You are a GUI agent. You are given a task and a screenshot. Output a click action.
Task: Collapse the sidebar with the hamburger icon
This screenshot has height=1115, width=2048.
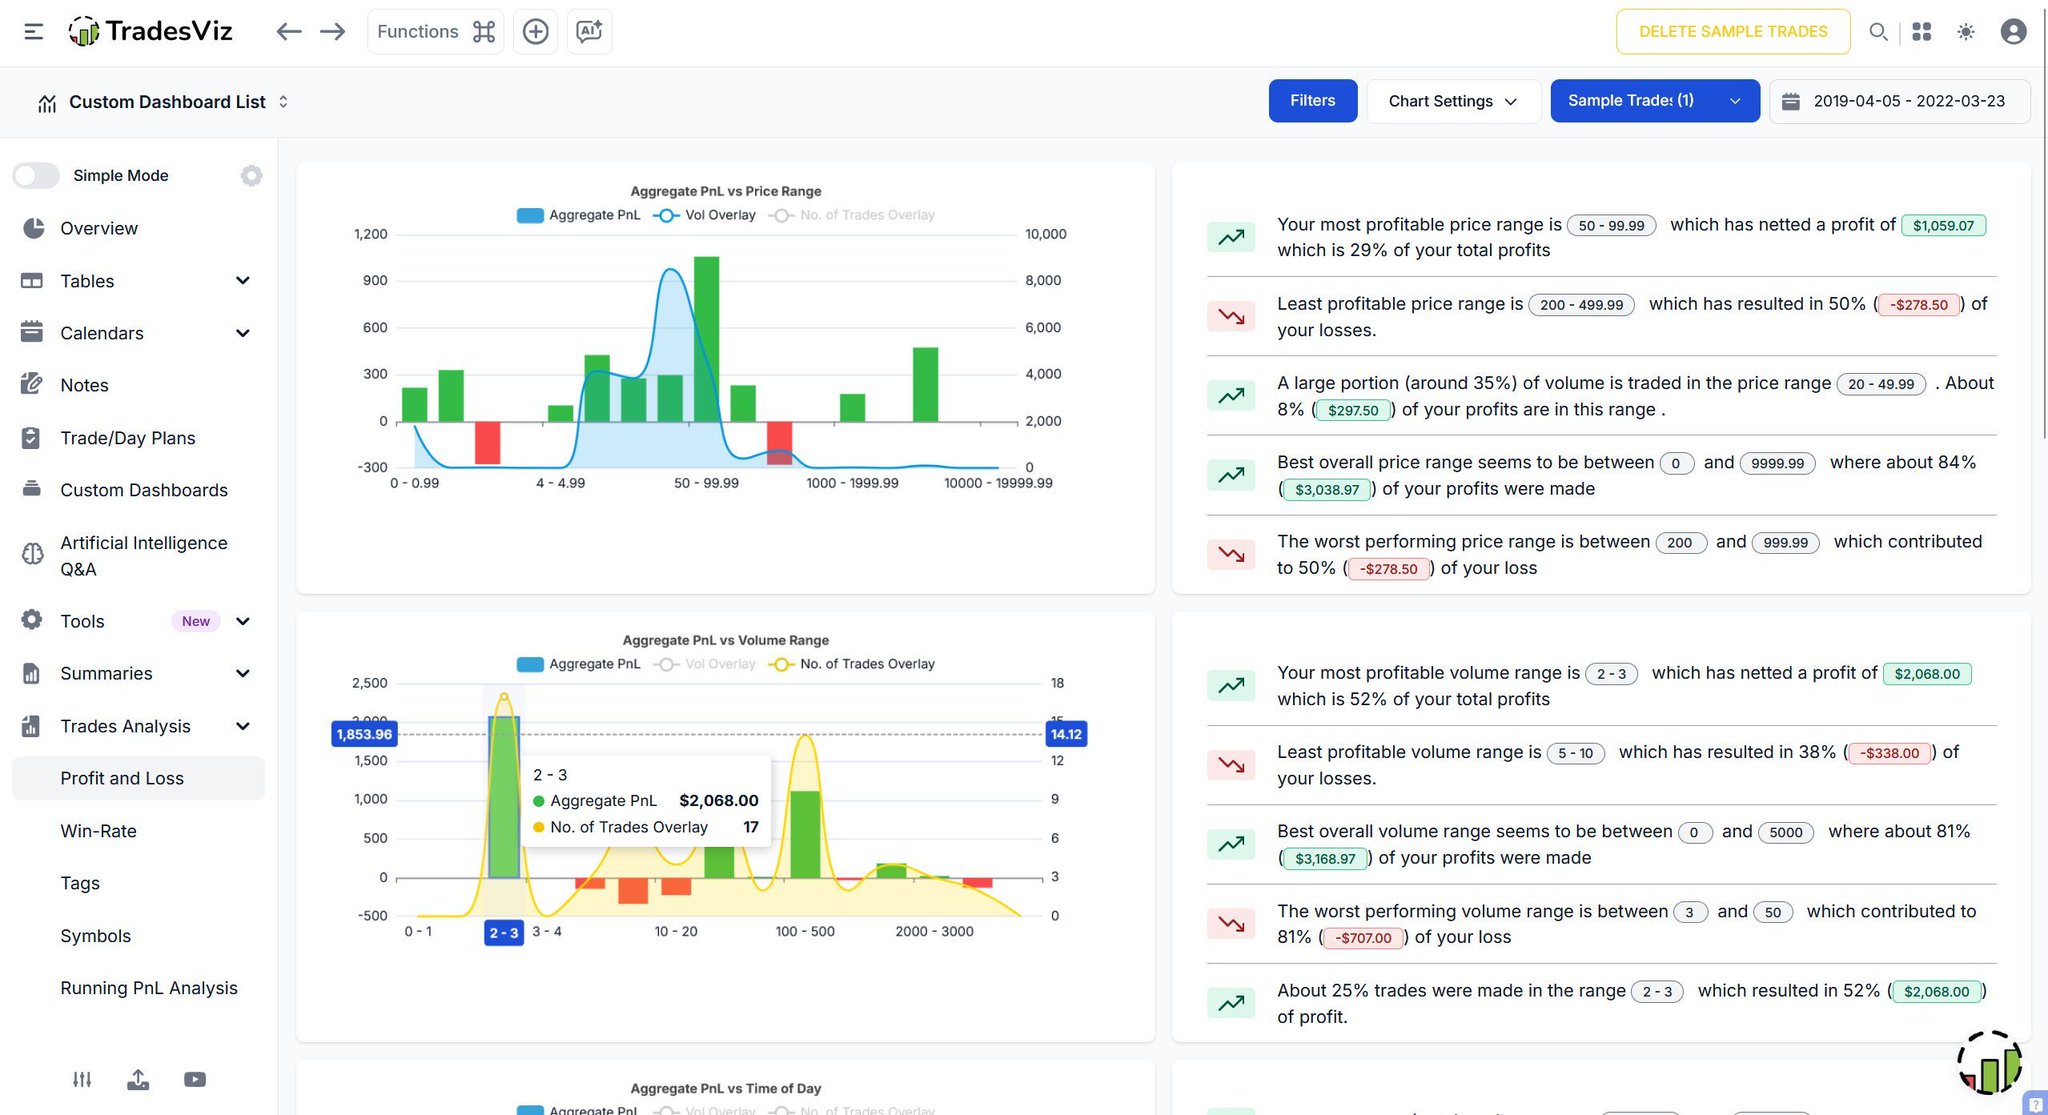(x=33, y=31)
